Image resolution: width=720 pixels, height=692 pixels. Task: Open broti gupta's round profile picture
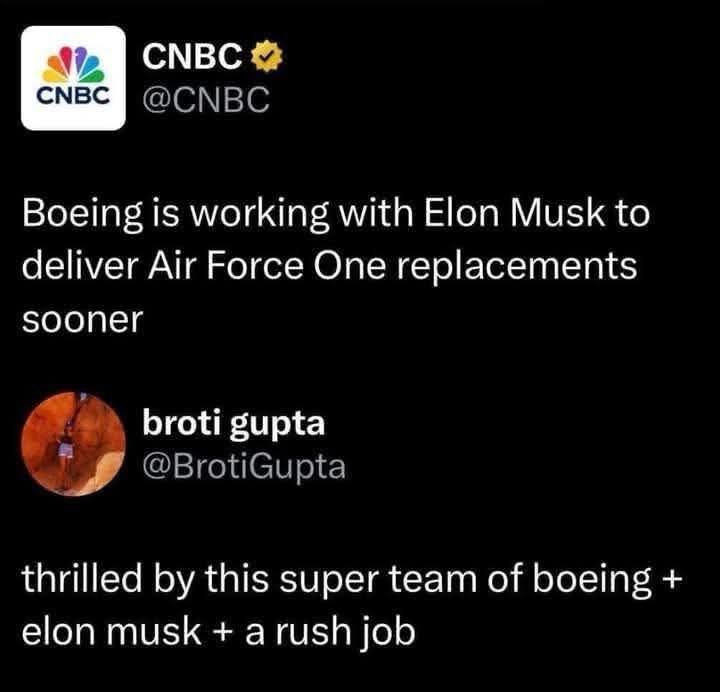coord(72,444)
